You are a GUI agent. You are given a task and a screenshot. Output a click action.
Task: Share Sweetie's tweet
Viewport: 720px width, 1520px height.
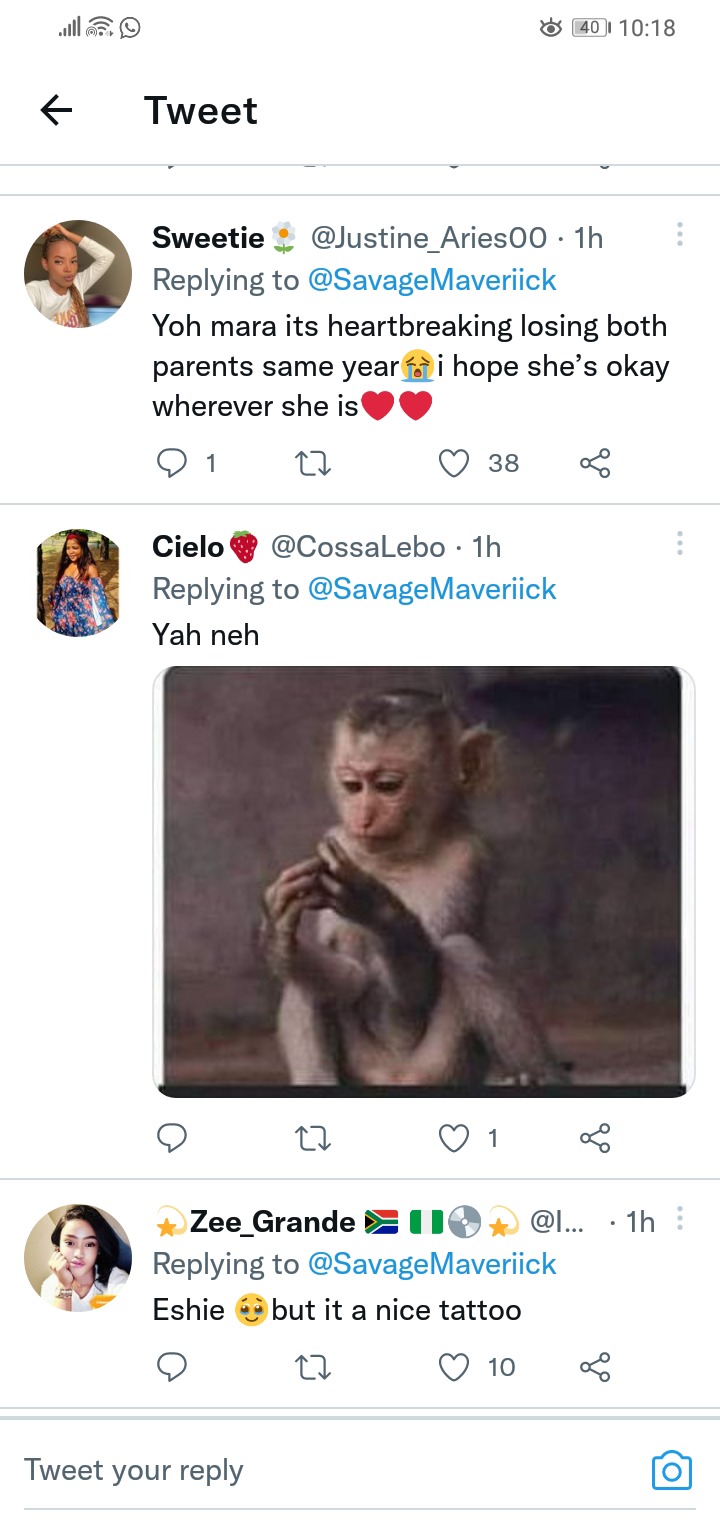(595, 462)
